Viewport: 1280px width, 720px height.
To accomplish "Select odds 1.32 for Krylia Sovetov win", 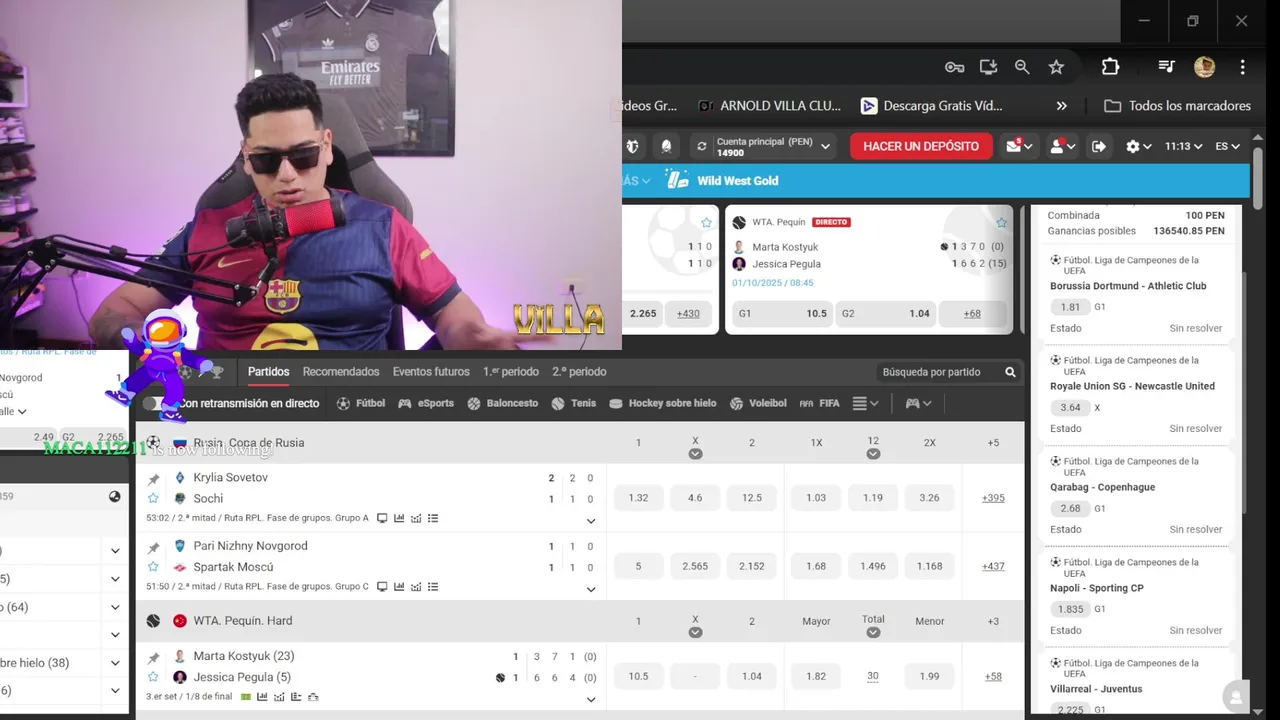I will click(x=638, y=498).
